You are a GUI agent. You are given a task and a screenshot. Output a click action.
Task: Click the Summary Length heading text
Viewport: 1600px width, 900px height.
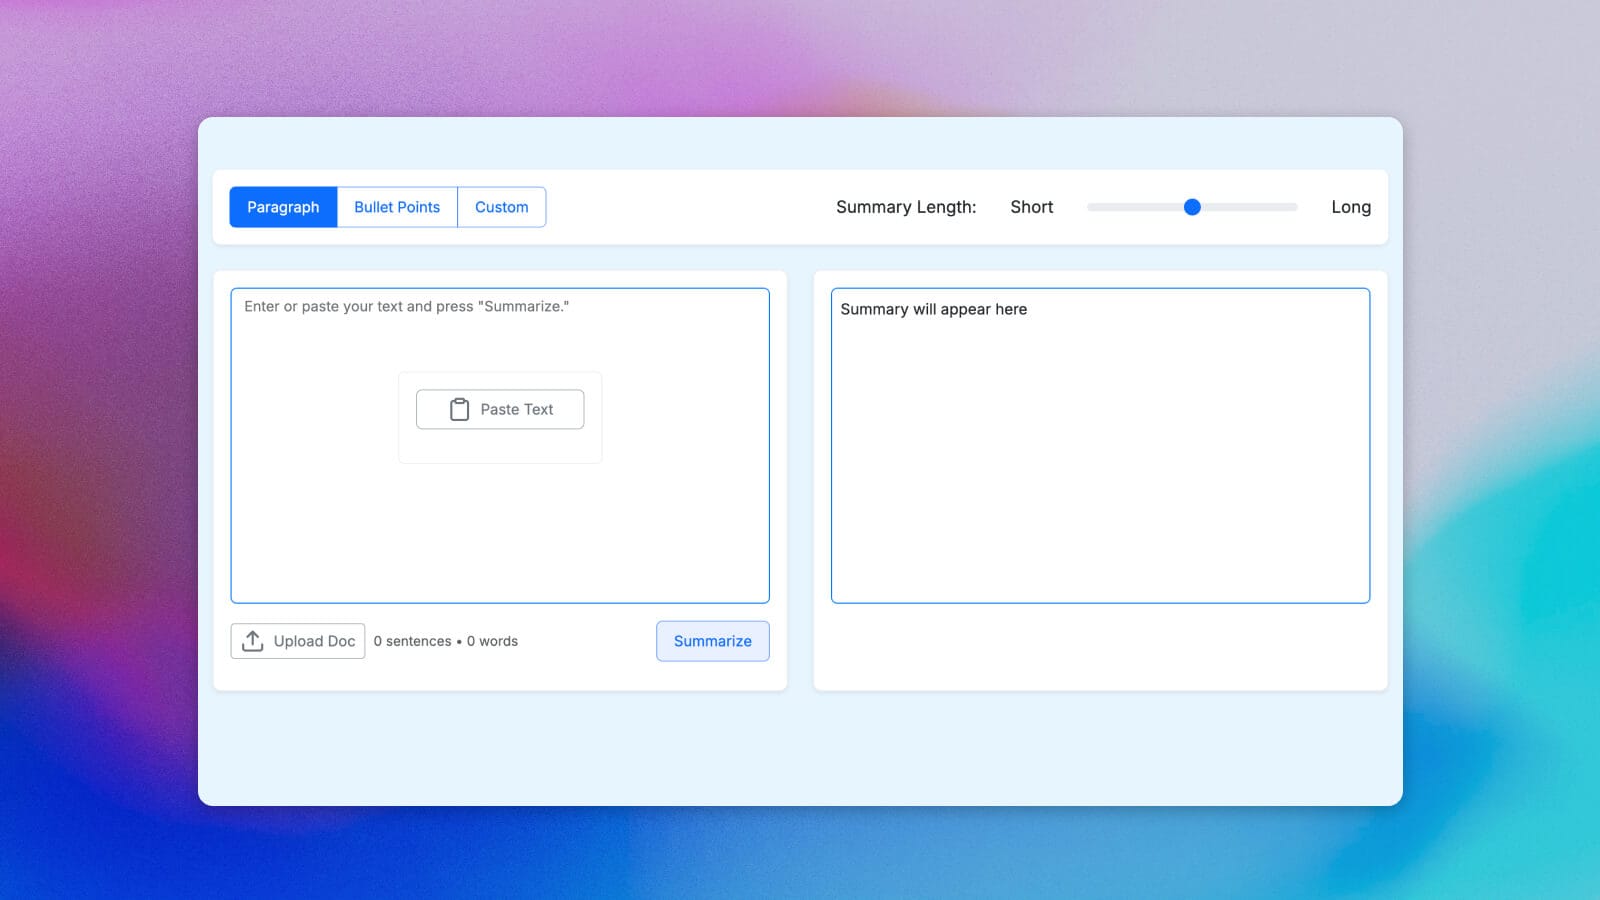[906, 207]
